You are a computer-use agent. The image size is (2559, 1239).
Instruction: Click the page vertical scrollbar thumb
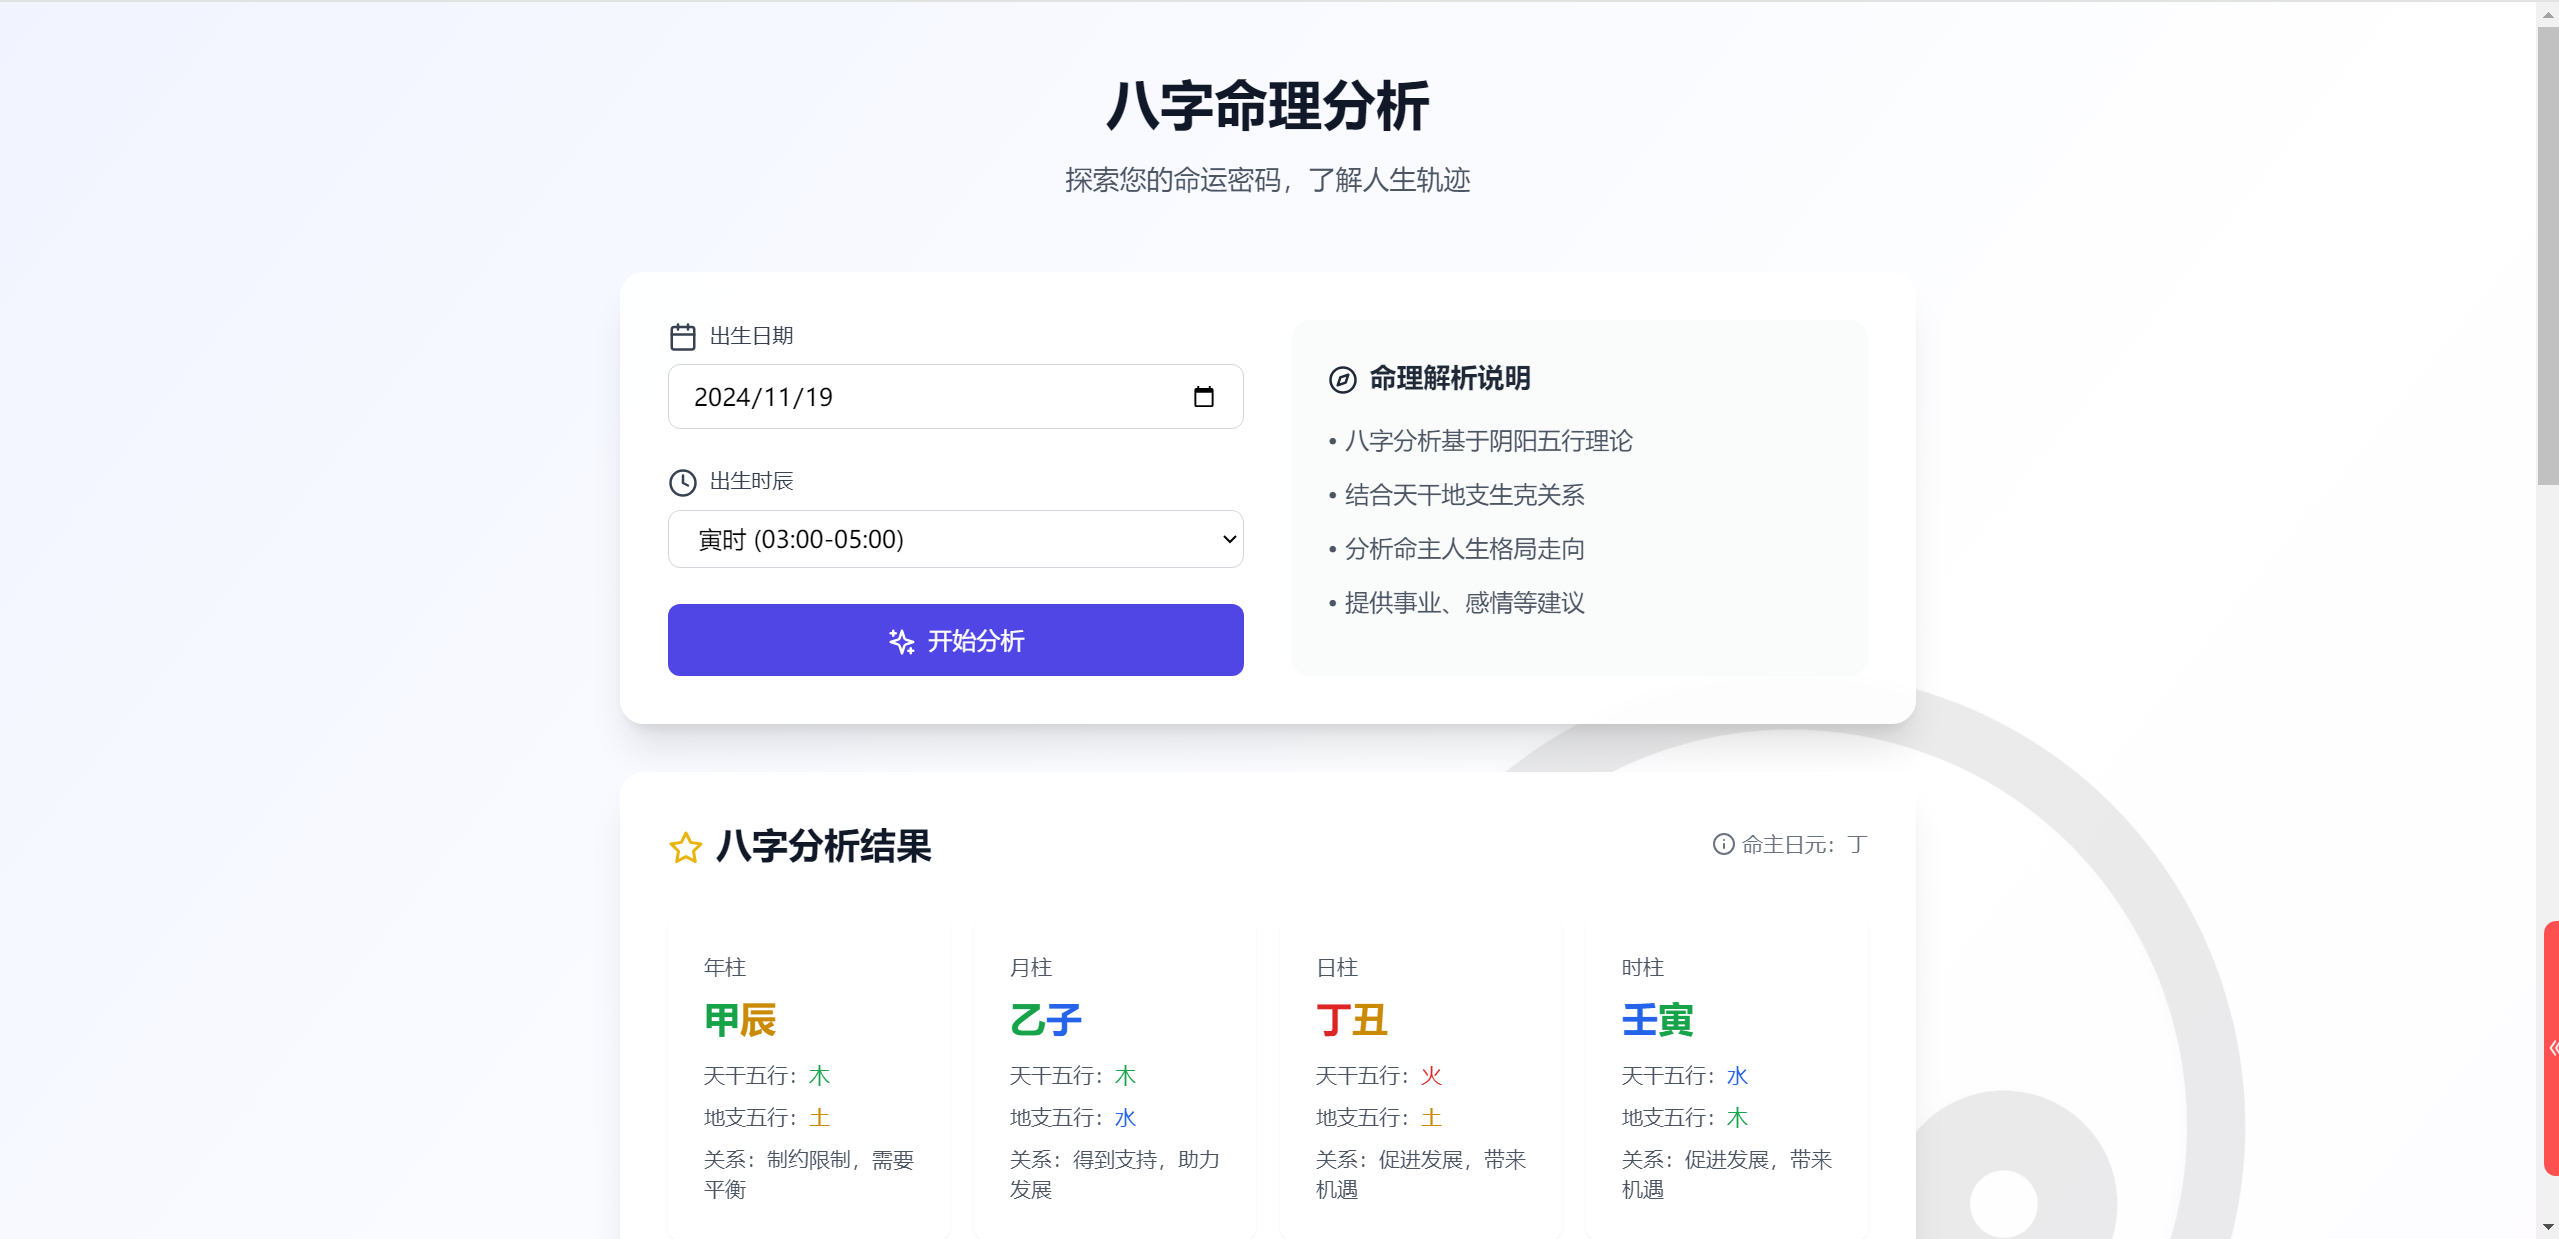tap(2548, 256)
